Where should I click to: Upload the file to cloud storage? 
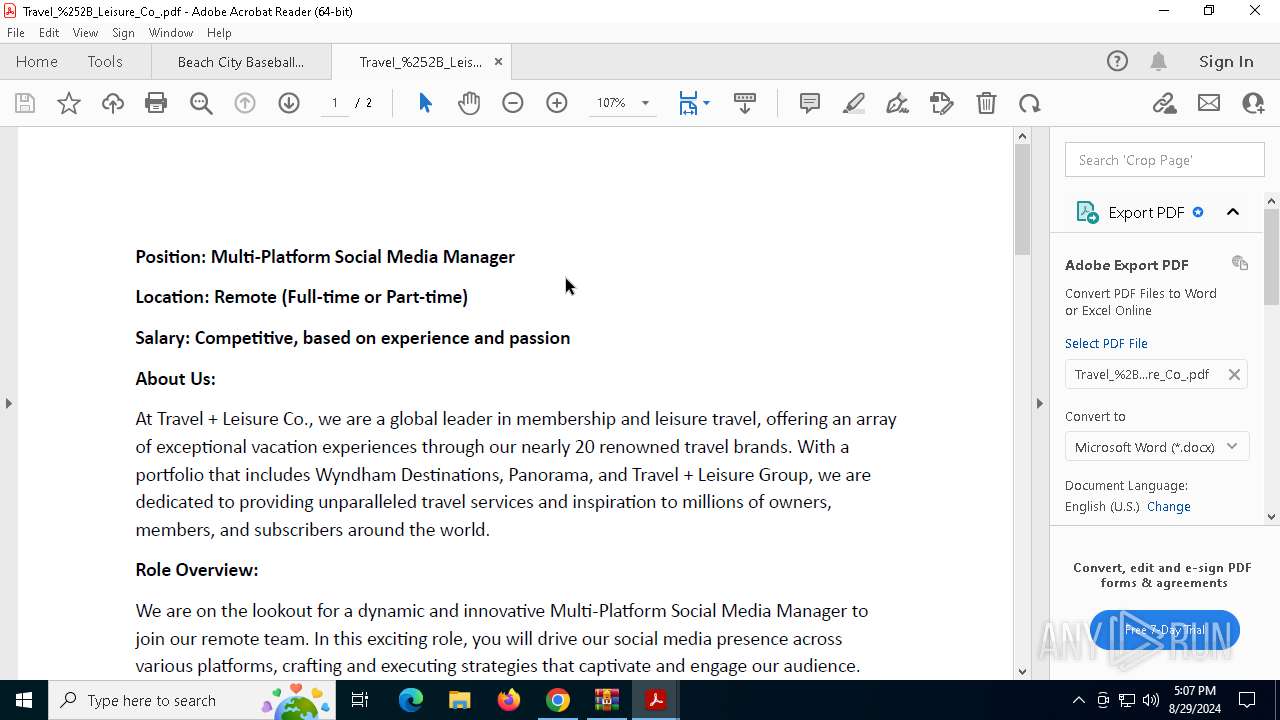tap(113, 103)
